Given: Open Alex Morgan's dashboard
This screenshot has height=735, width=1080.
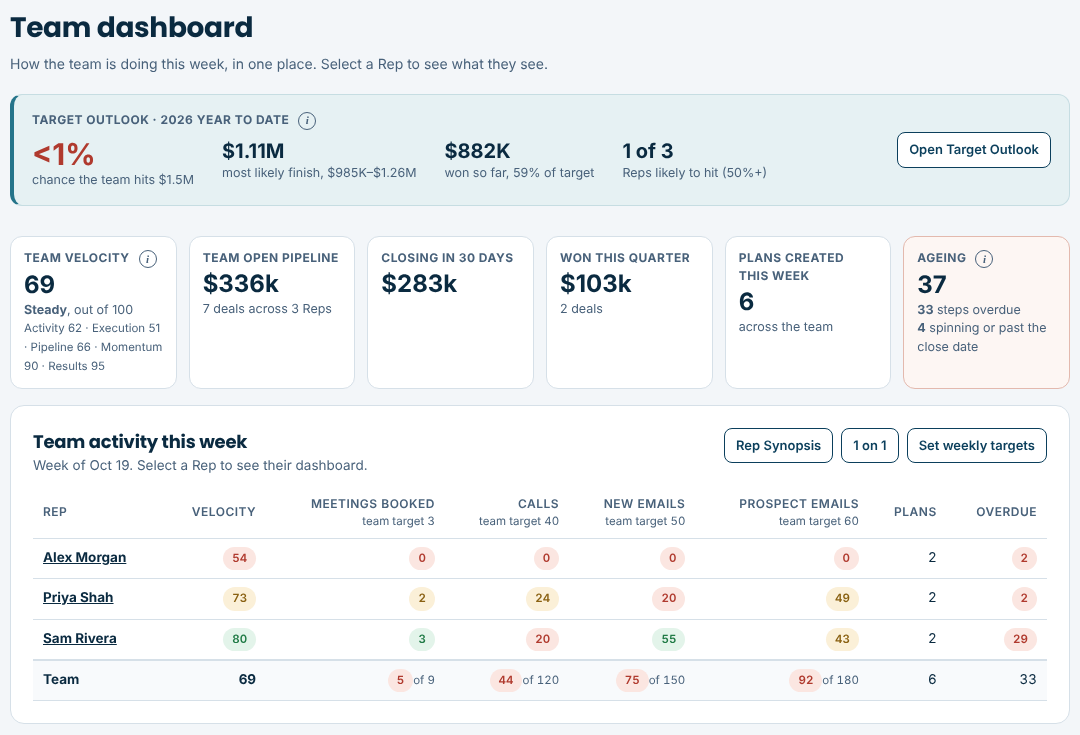Looking at the screenshot, I should click(85, 557).
